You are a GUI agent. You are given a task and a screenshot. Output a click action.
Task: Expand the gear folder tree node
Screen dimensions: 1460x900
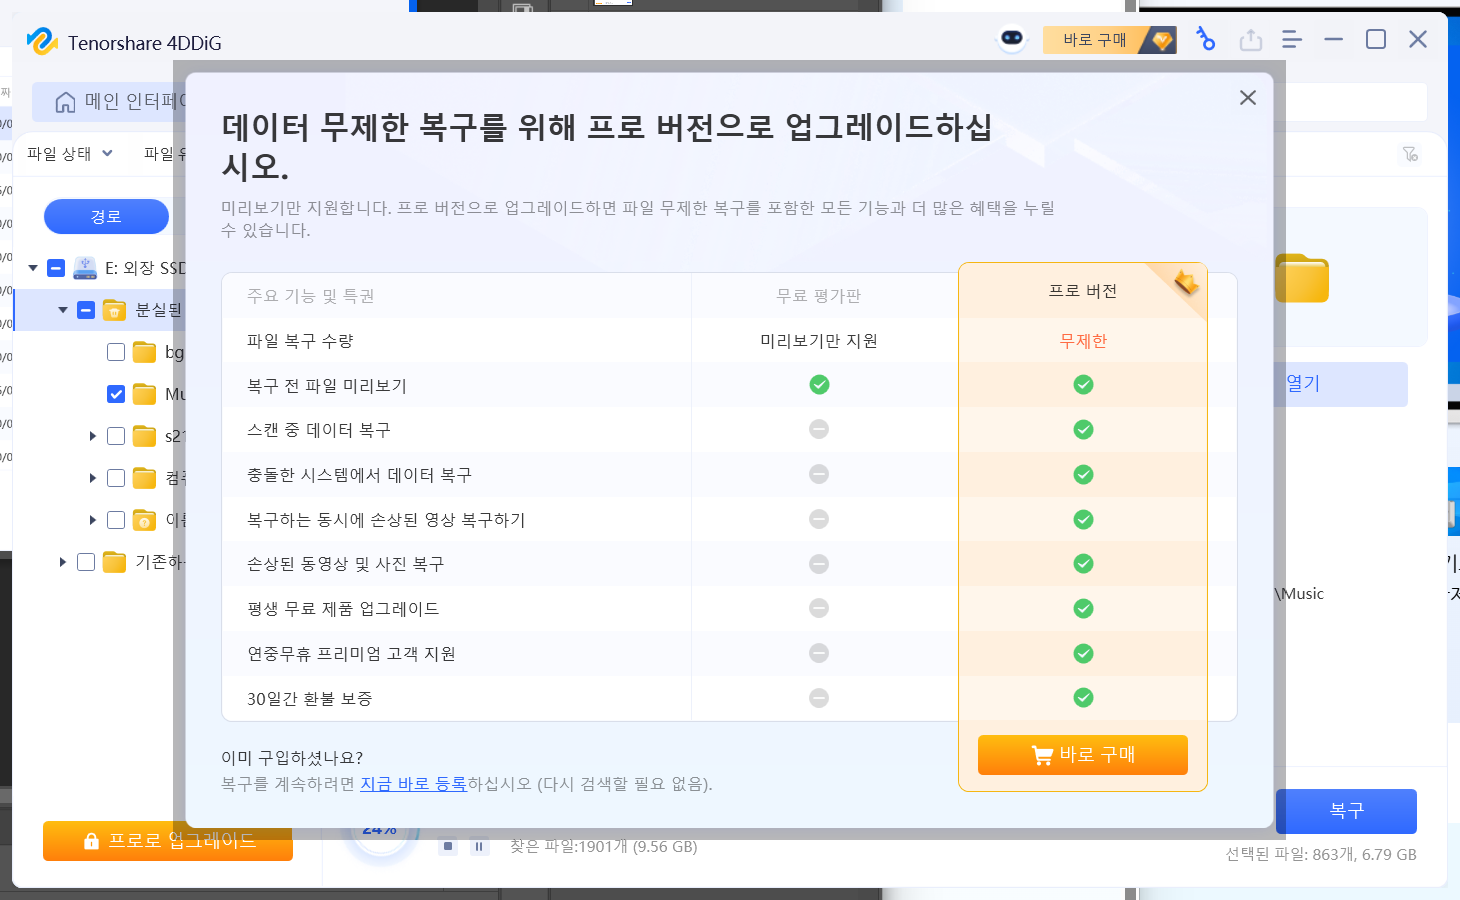(93, 520)
